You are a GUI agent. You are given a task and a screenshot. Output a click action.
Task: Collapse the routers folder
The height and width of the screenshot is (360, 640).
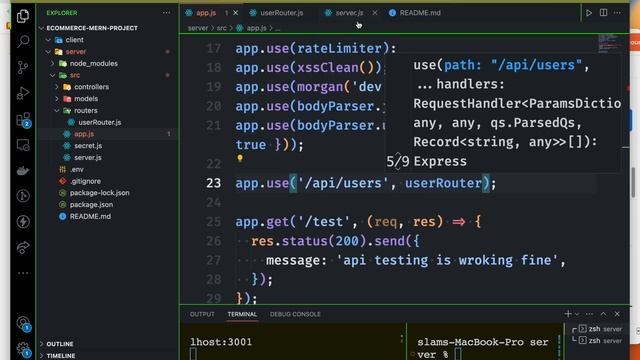[108, 111]
